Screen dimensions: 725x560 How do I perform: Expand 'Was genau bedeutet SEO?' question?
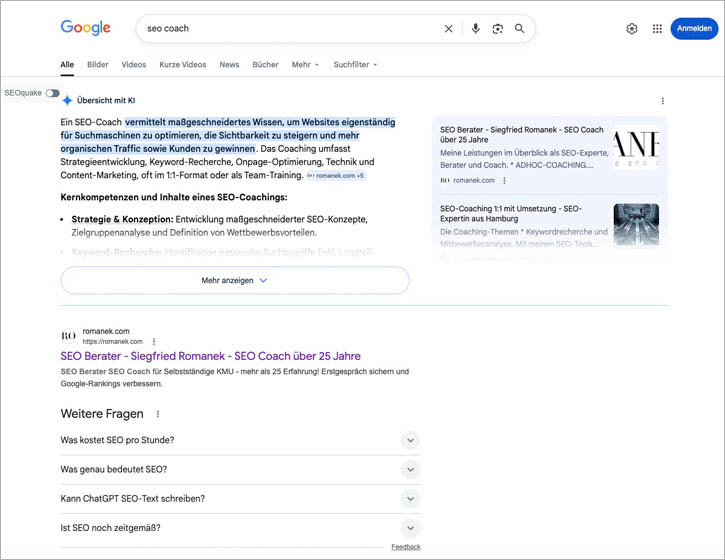(x=240, y=469)
